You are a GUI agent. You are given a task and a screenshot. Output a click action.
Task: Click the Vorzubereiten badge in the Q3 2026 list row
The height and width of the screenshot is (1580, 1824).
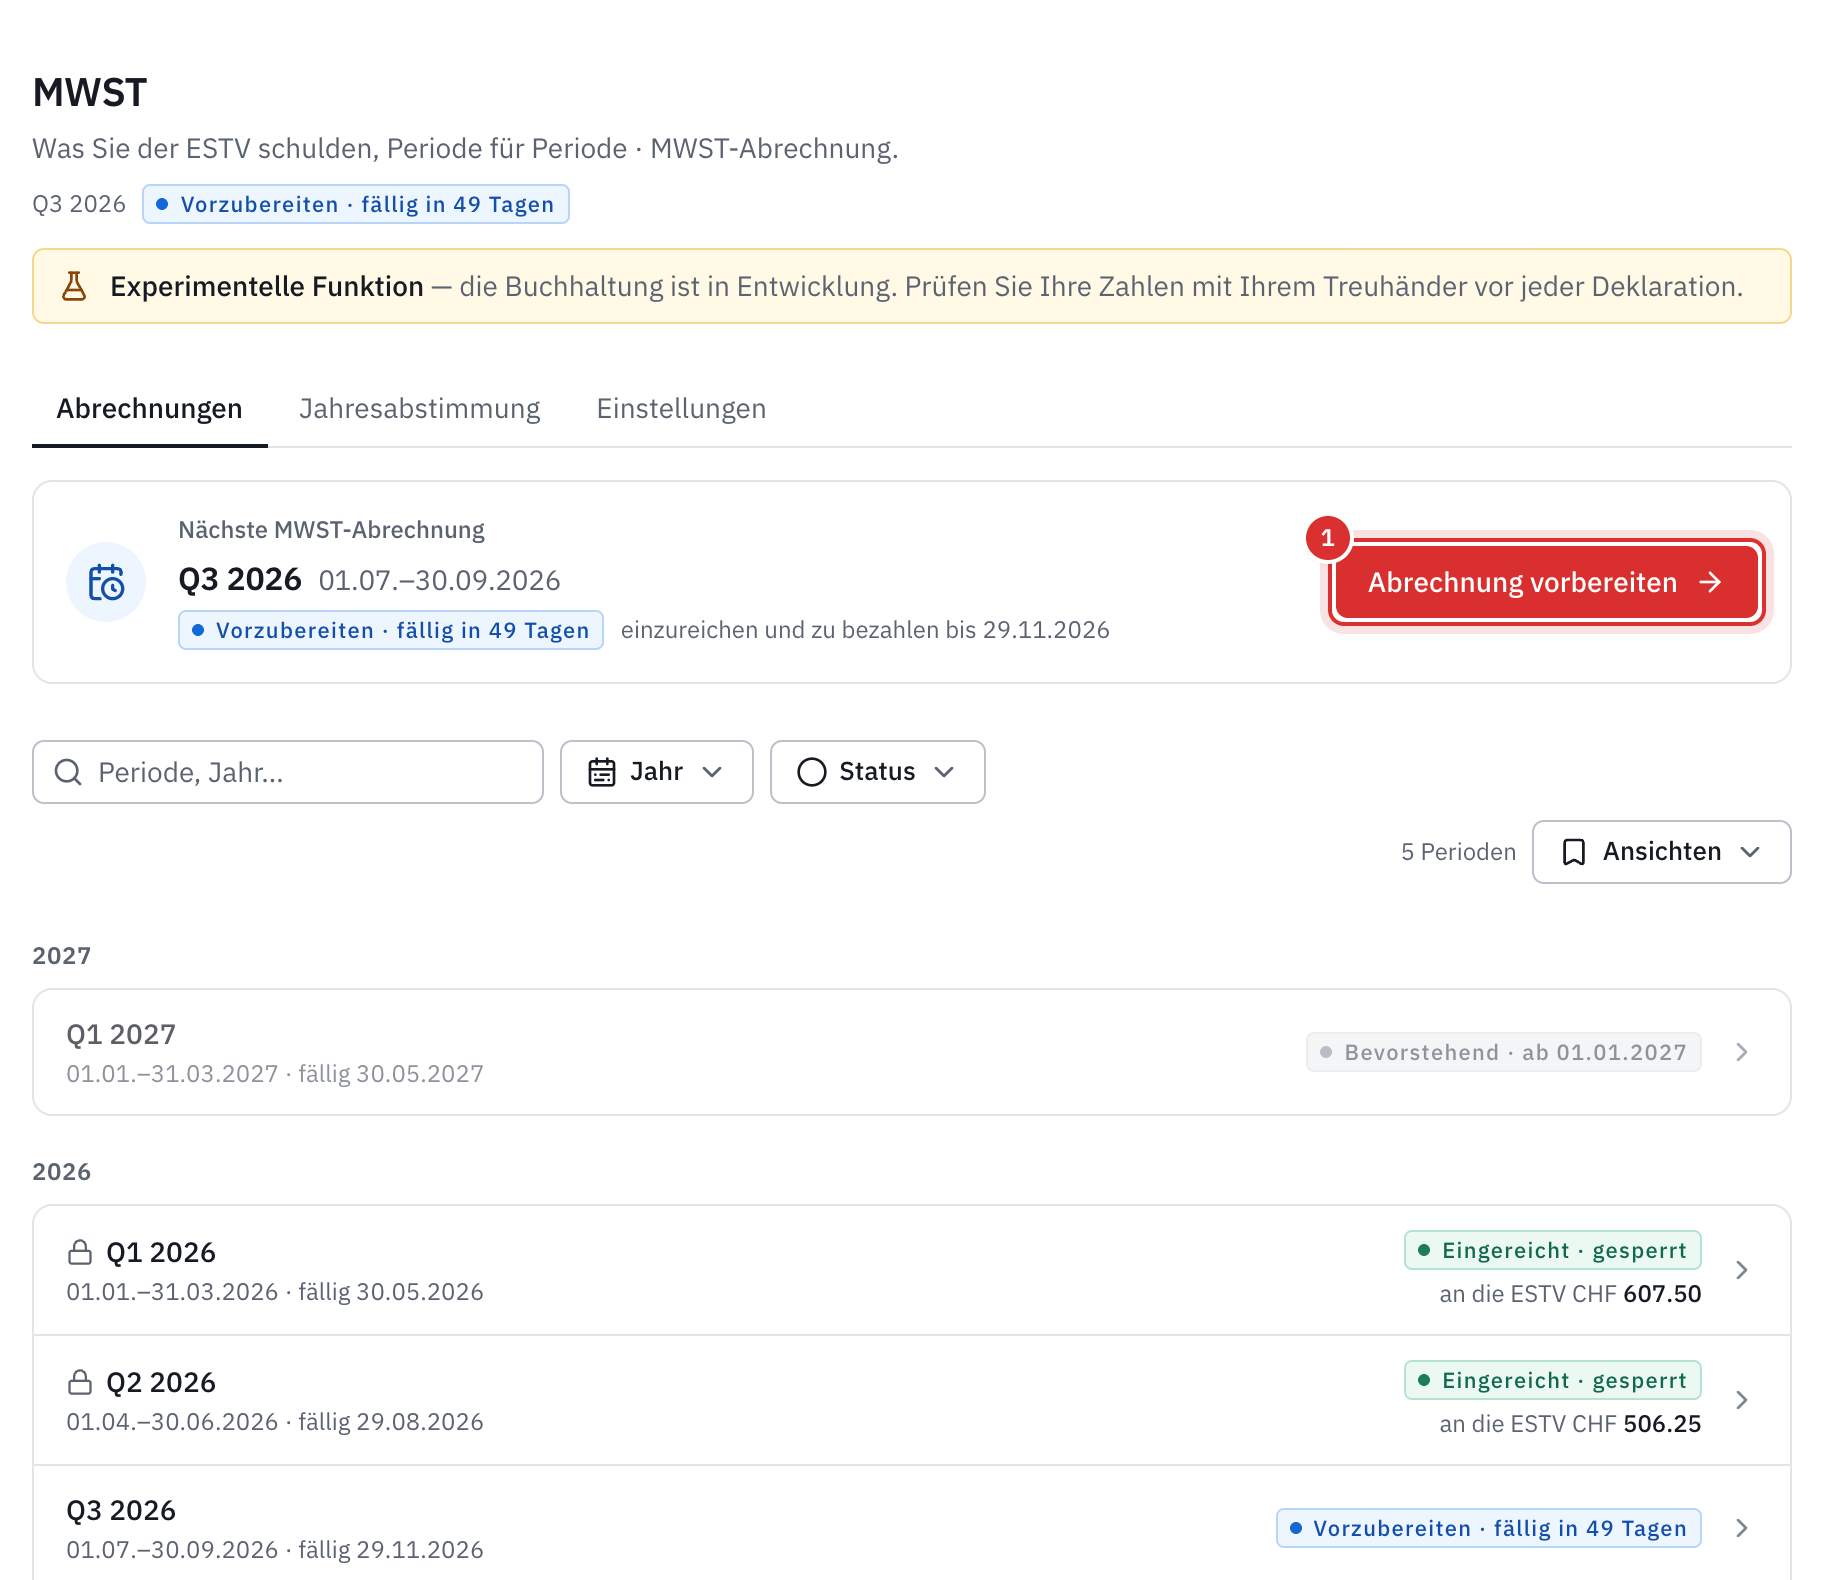click(1488, 1528)
